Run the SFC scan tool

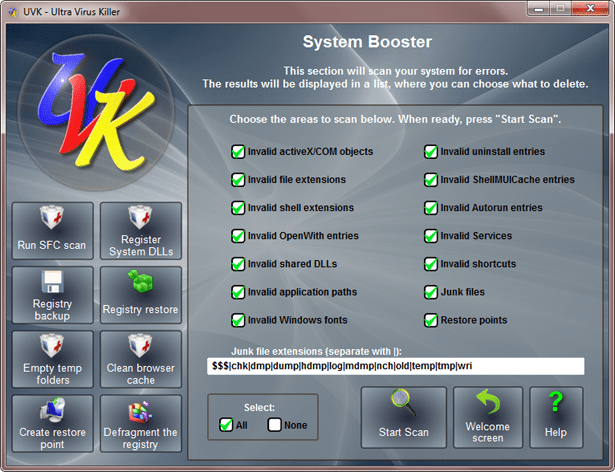53,231
